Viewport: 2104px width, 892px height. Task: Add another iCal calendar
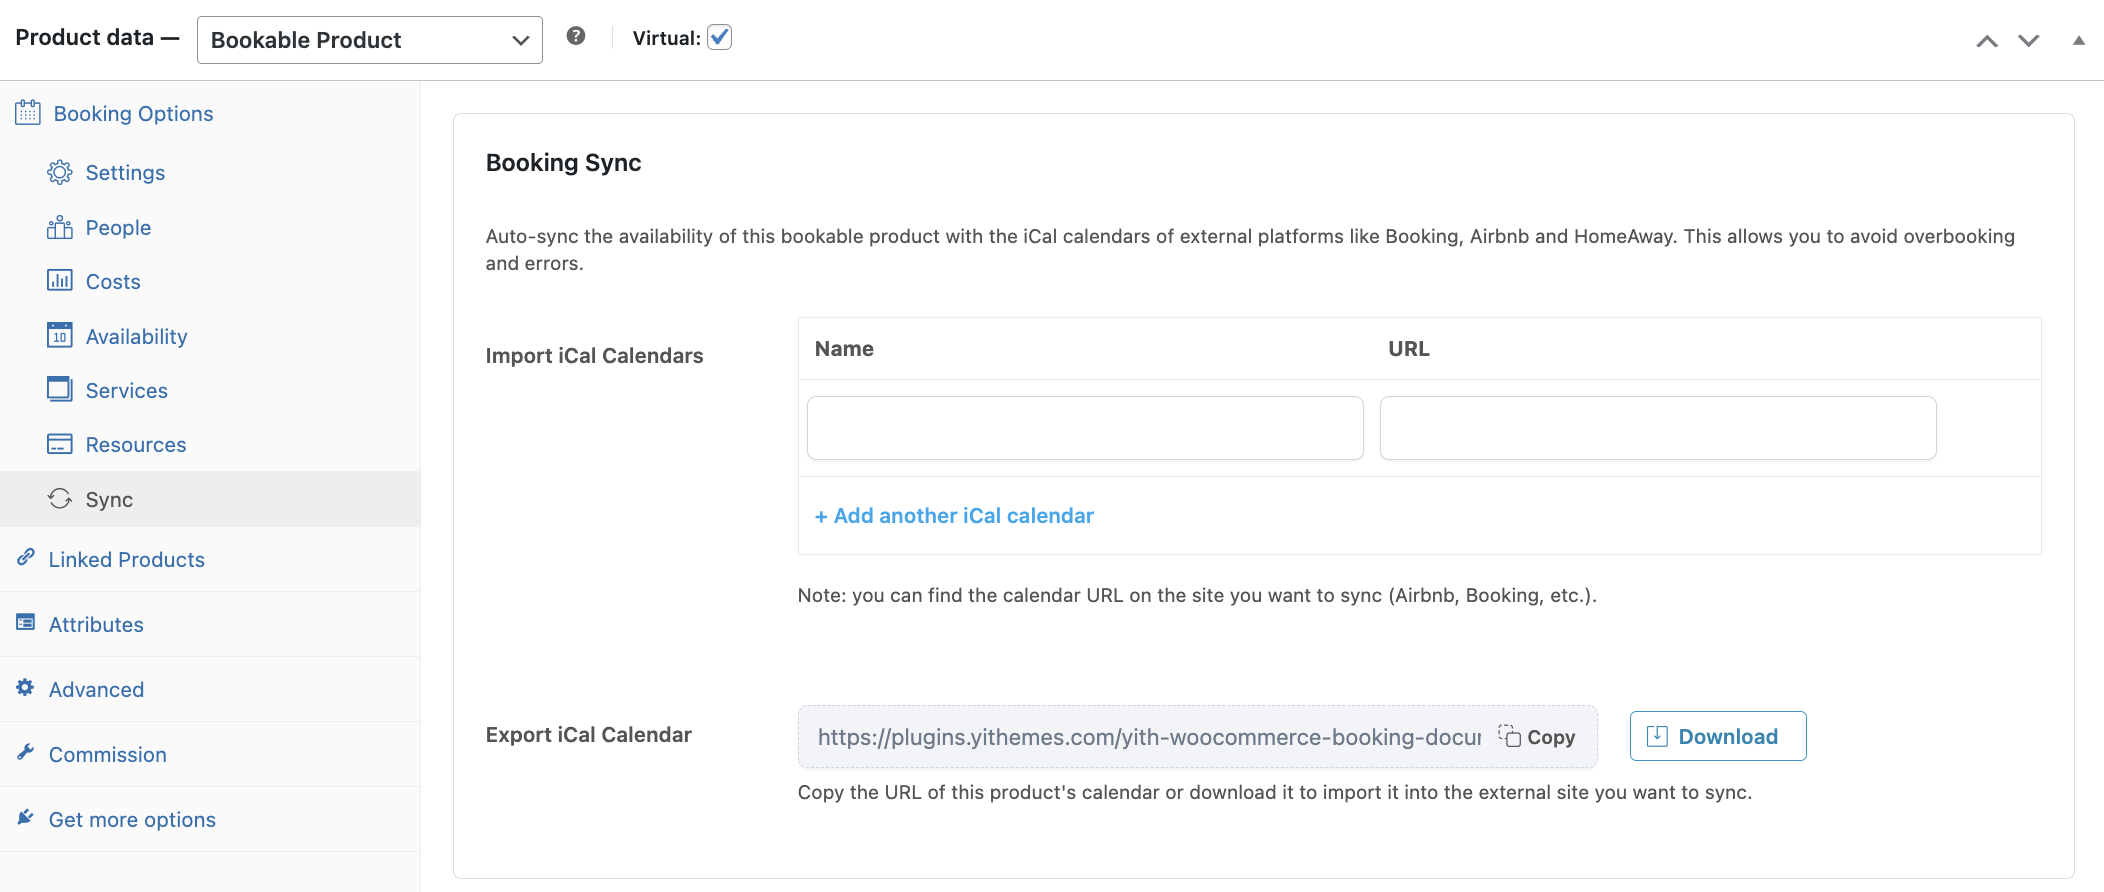click(x=954, y=516)
